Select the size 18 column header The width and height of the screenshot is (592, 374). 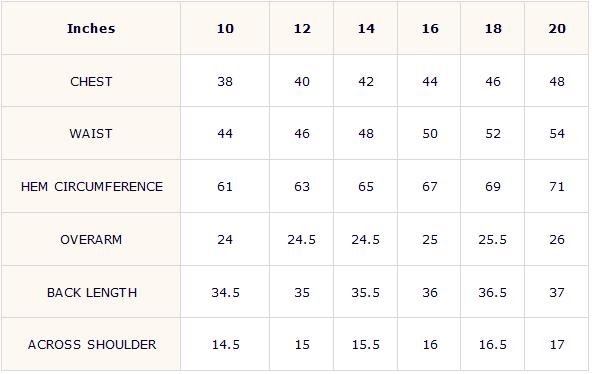point(493,29)
